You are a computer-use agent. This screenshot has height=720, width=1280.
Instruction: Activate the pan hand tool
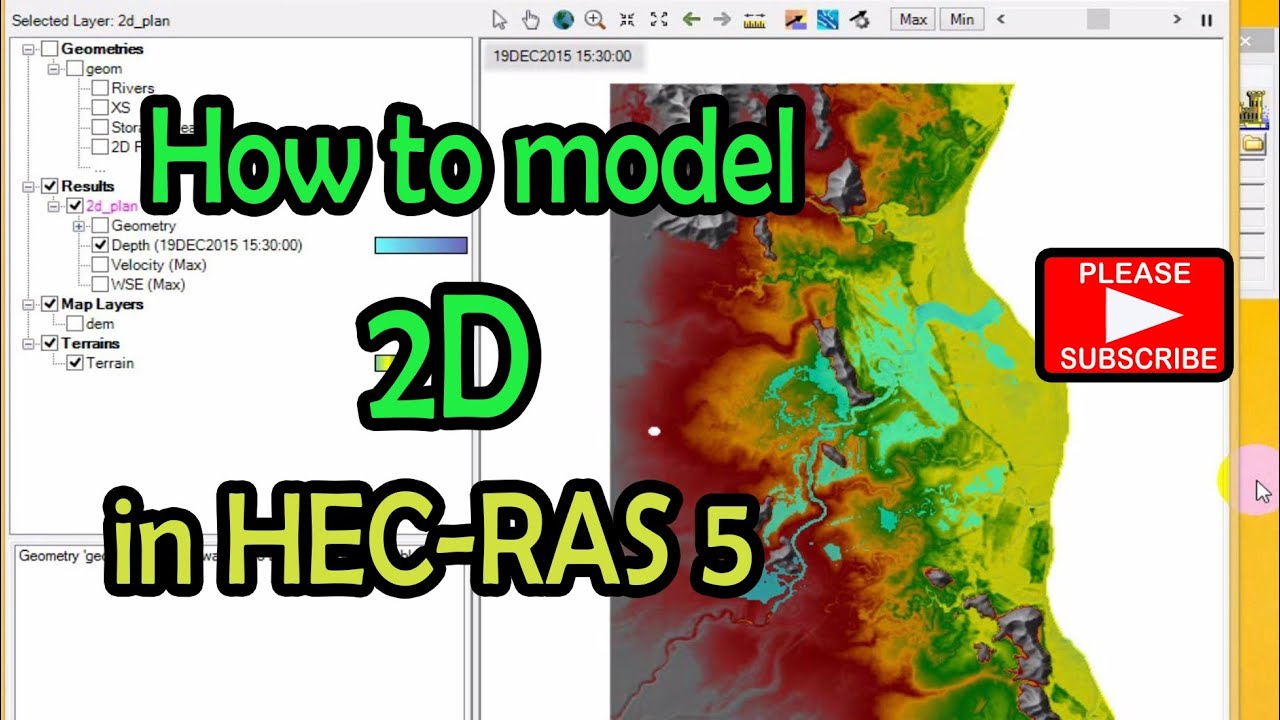click(x=531, y=19)
